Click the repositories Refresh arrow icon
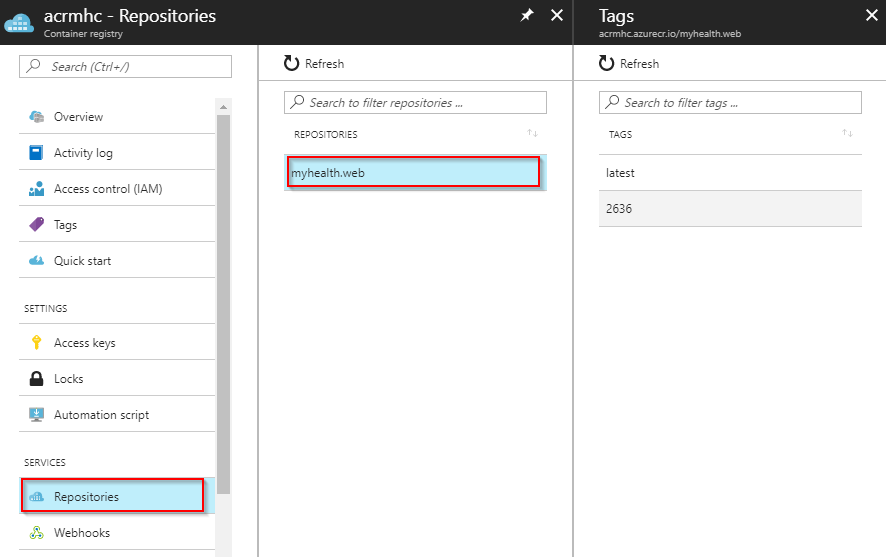The image size is (886, 557). pyautogui.click(x=292, y=63)
